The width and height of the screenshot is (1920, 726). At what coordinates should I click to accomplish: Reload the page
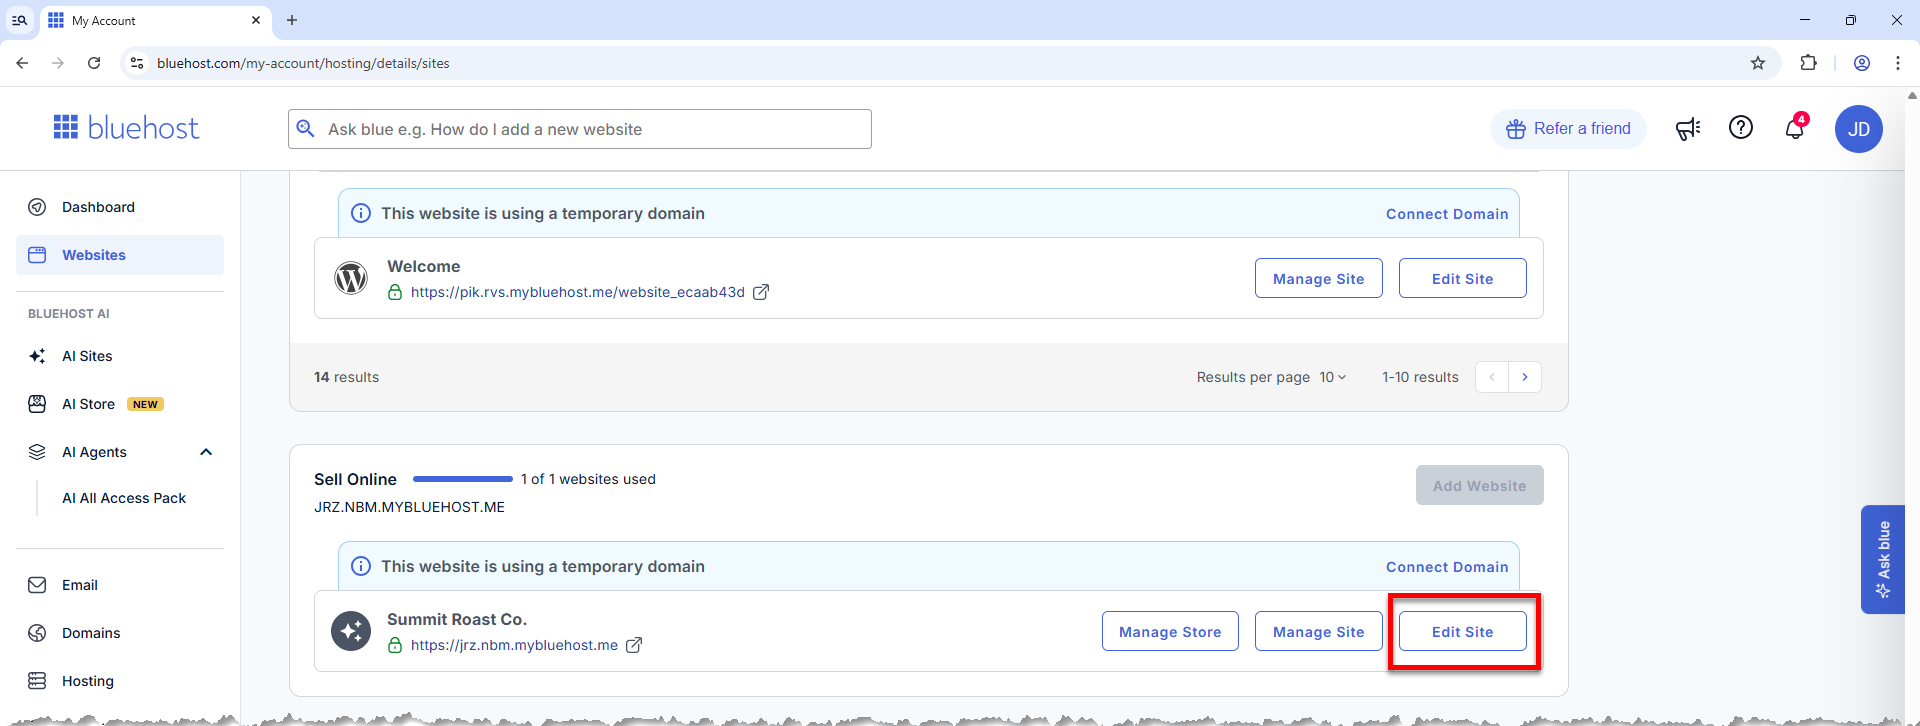click(x=94, y=63)
